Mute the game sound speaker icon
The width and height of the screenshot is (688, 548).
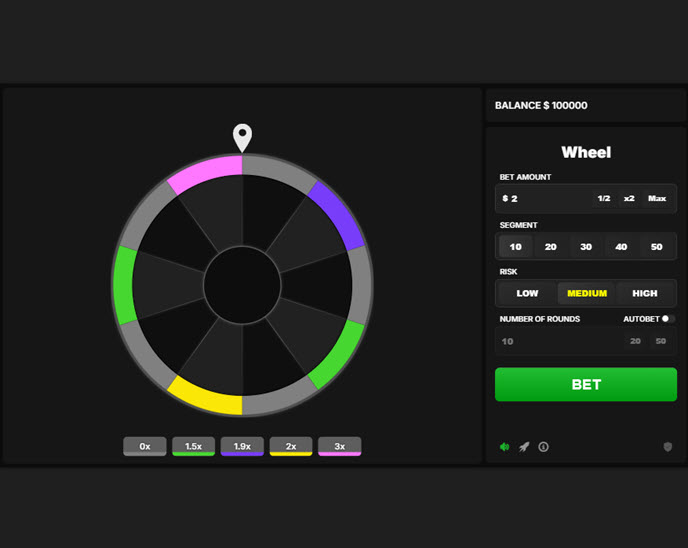click(x=505, y=447)
